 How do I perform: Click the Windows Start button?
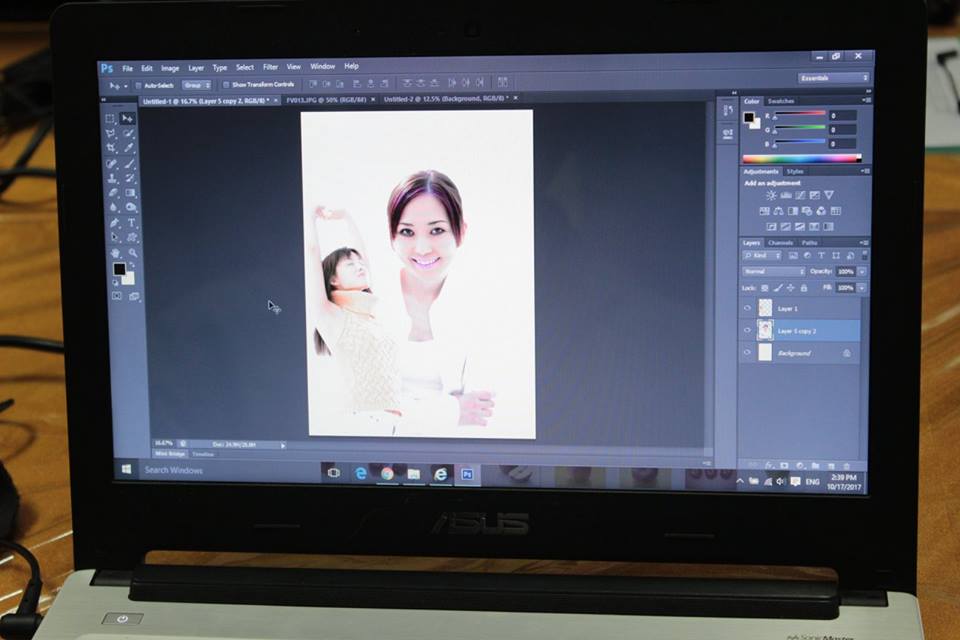[127, 469]
